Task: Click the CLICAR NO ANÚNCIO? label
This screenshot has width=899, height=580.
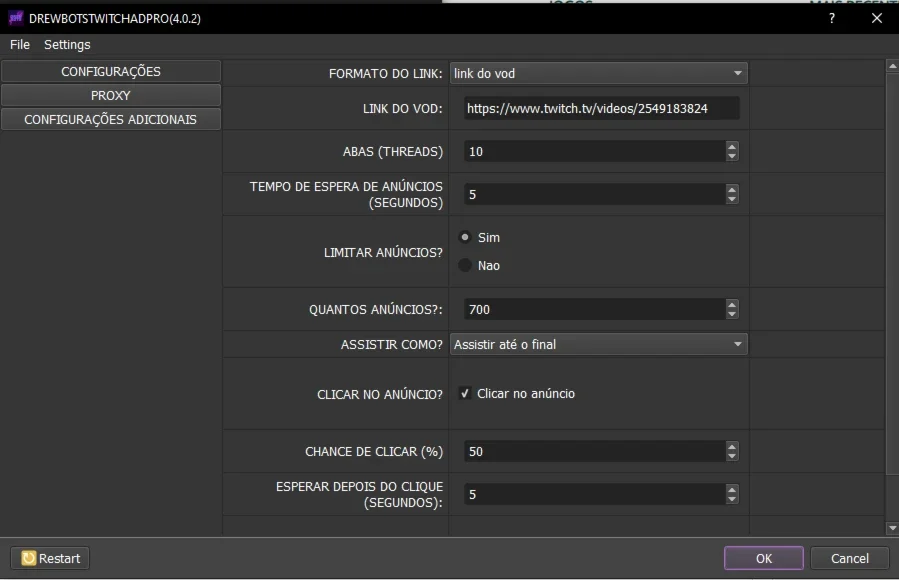Action: click(x=380, y=394)
